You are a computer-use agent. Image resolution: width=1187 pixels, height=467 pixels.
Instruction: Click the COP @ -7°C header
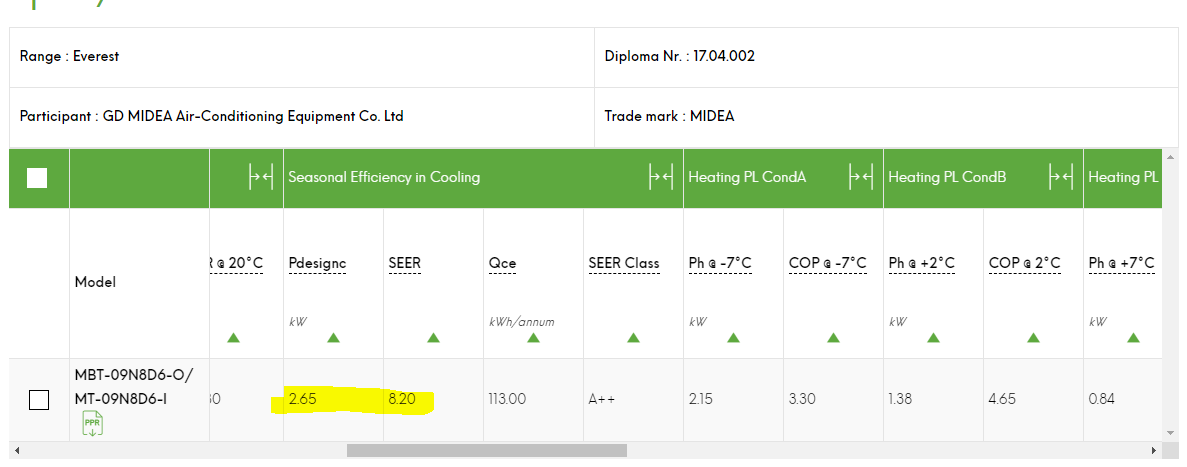tap(827, 263)
